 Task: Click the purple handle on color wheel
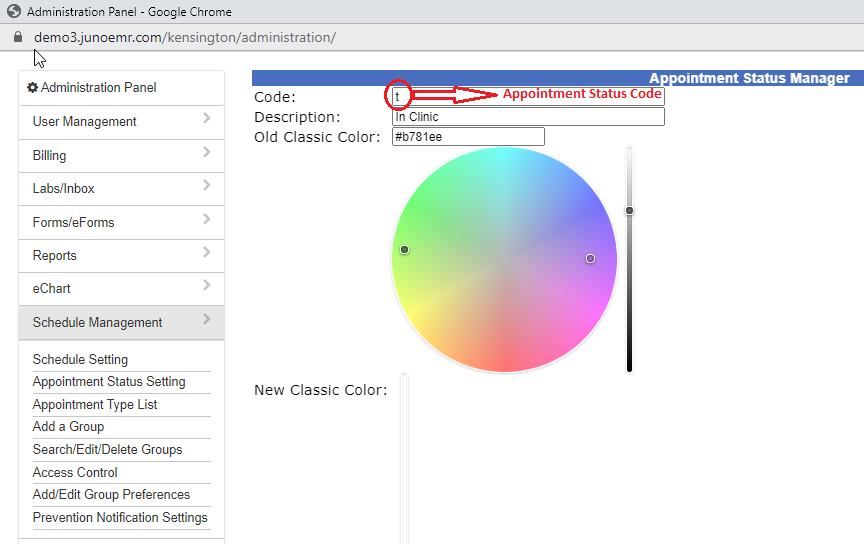click(x=590, y=259)
